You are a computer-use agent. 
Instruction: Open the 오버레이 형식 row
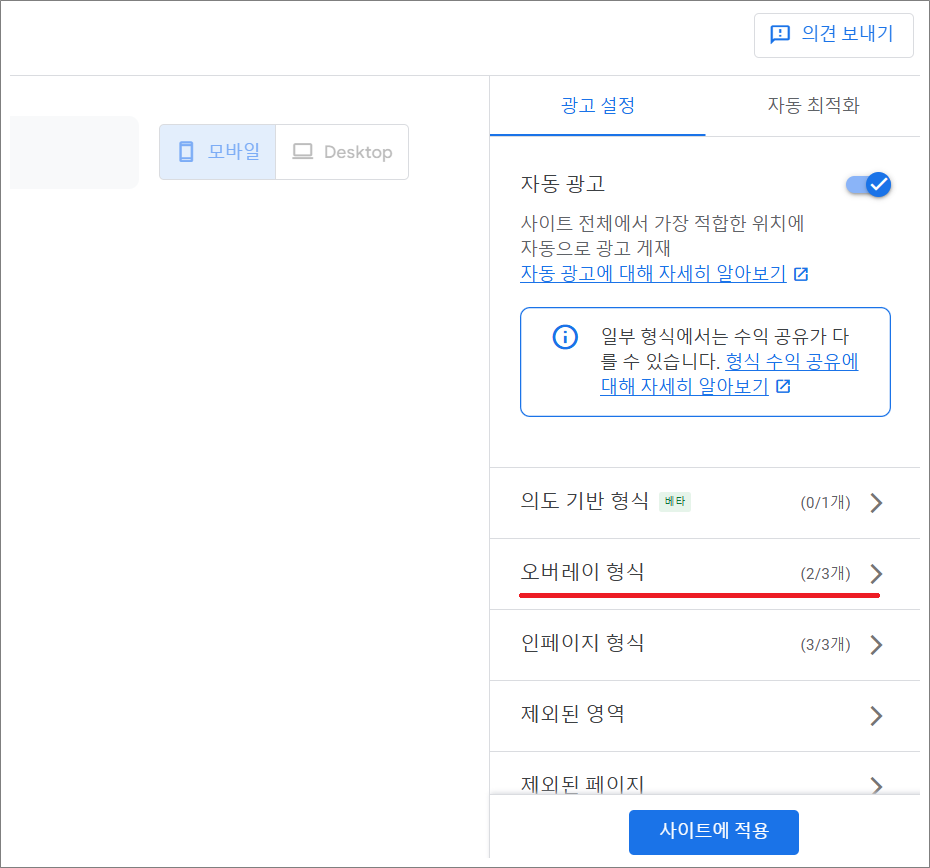(705, 574)
